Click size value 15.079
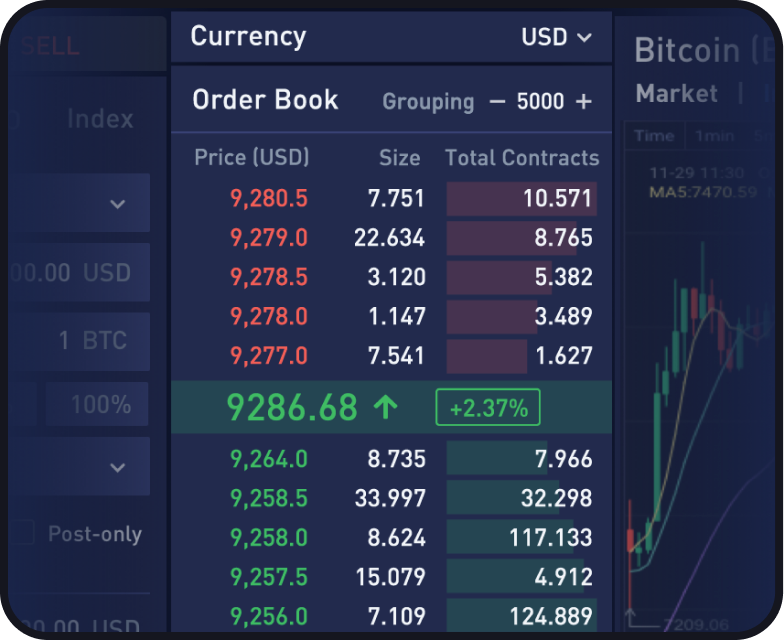 pyautogui.click(x=390, y=577)
